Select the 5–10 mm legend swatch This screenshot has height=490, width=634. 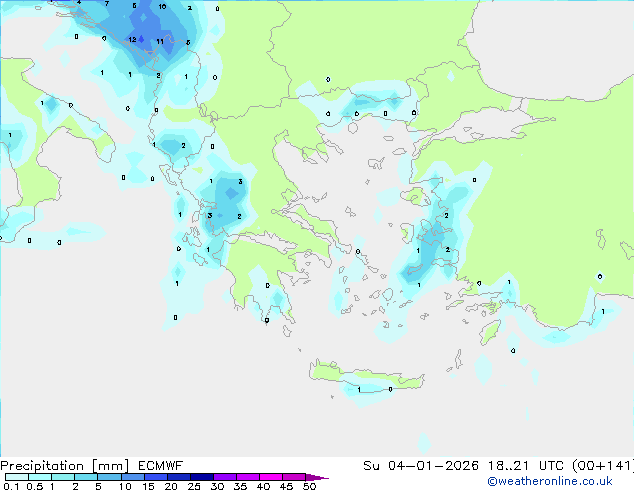109,477
